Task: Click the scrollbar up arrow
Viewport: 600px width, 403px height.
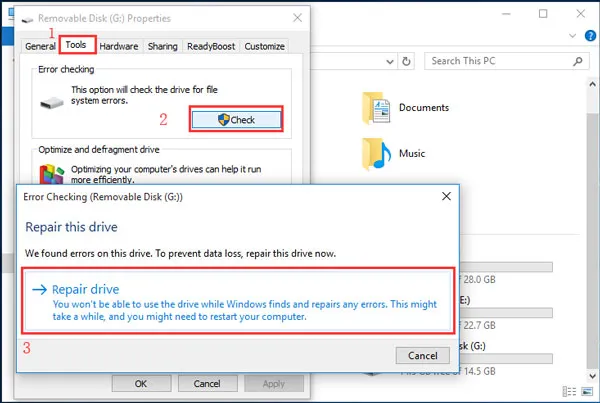Action: 593,84
